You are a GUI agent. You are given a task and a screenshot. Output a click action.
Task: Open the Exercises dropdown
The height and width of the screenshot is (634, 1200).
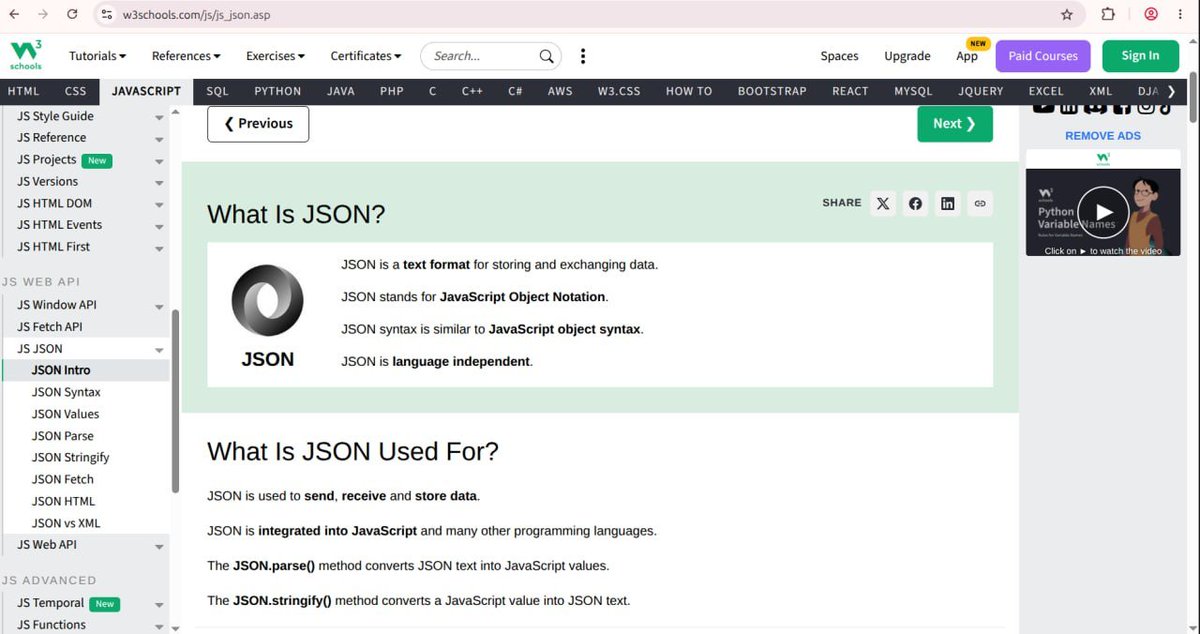[x=275, y=56]
